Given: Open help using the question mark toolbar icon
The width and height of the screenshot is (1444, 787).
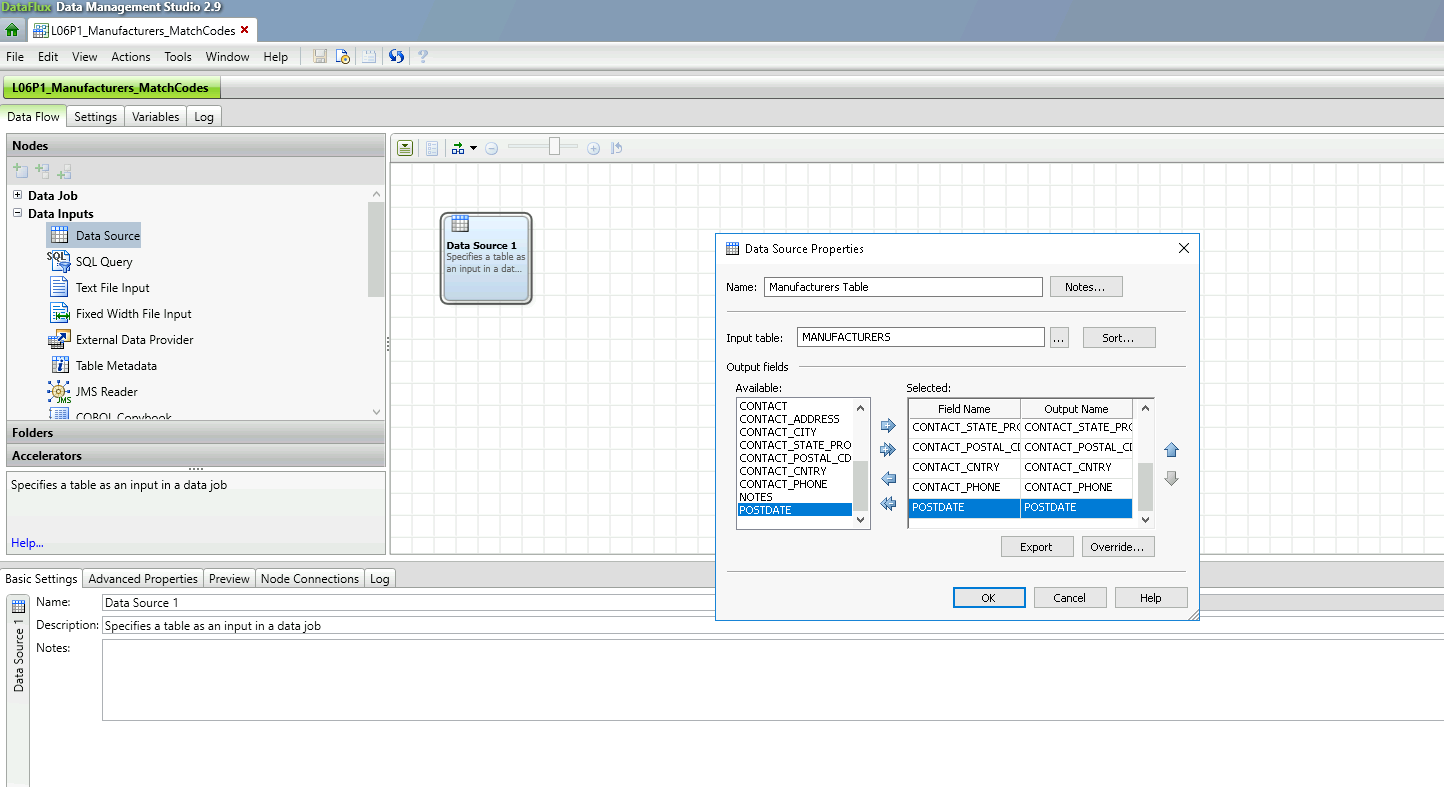Looking at the screenshot, I should [422, 56].
